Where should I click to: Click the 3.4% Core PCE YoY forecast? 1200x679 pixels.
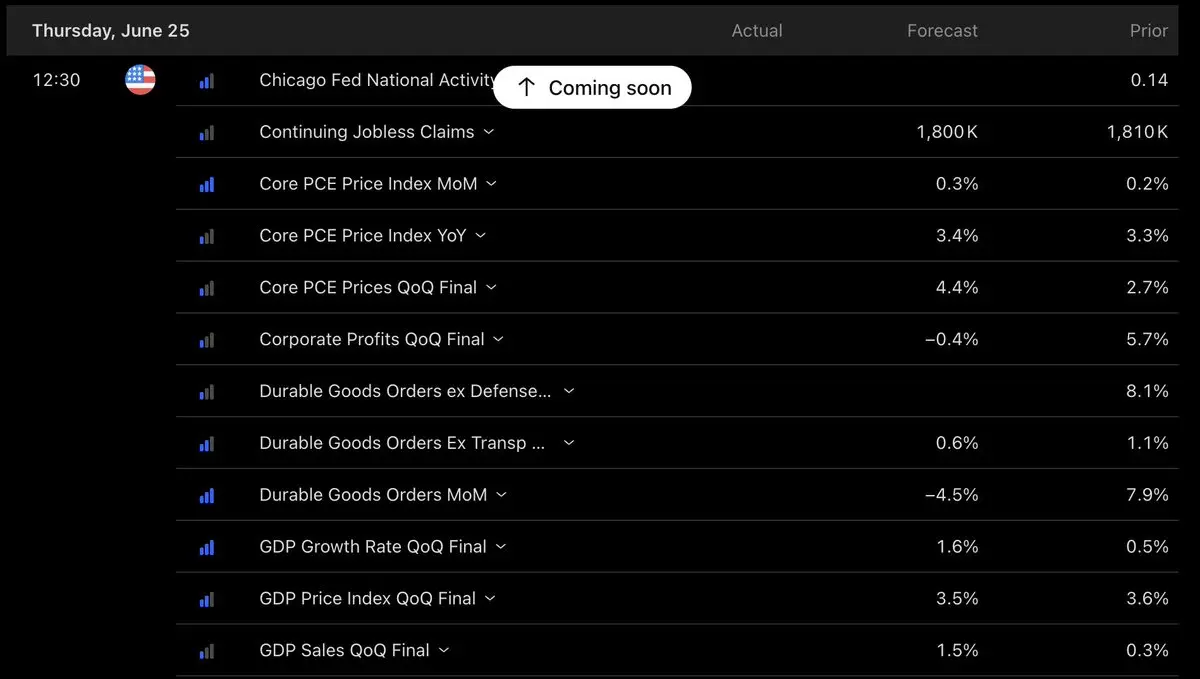tap(957, 235)
